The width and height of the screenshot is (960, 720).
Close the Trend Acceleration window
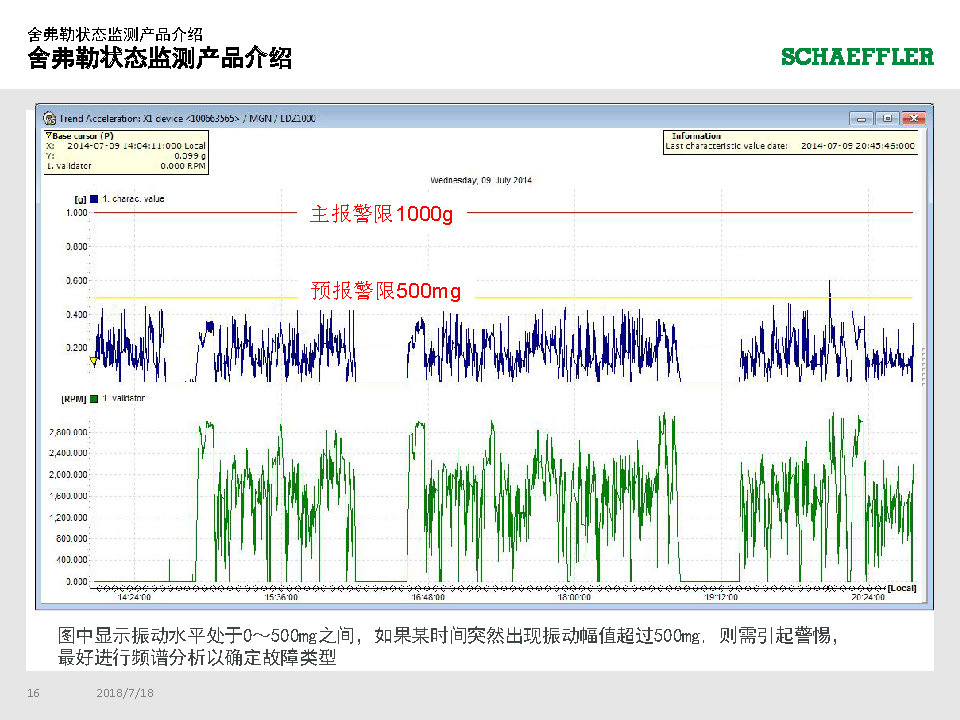(x=912, y=118)
